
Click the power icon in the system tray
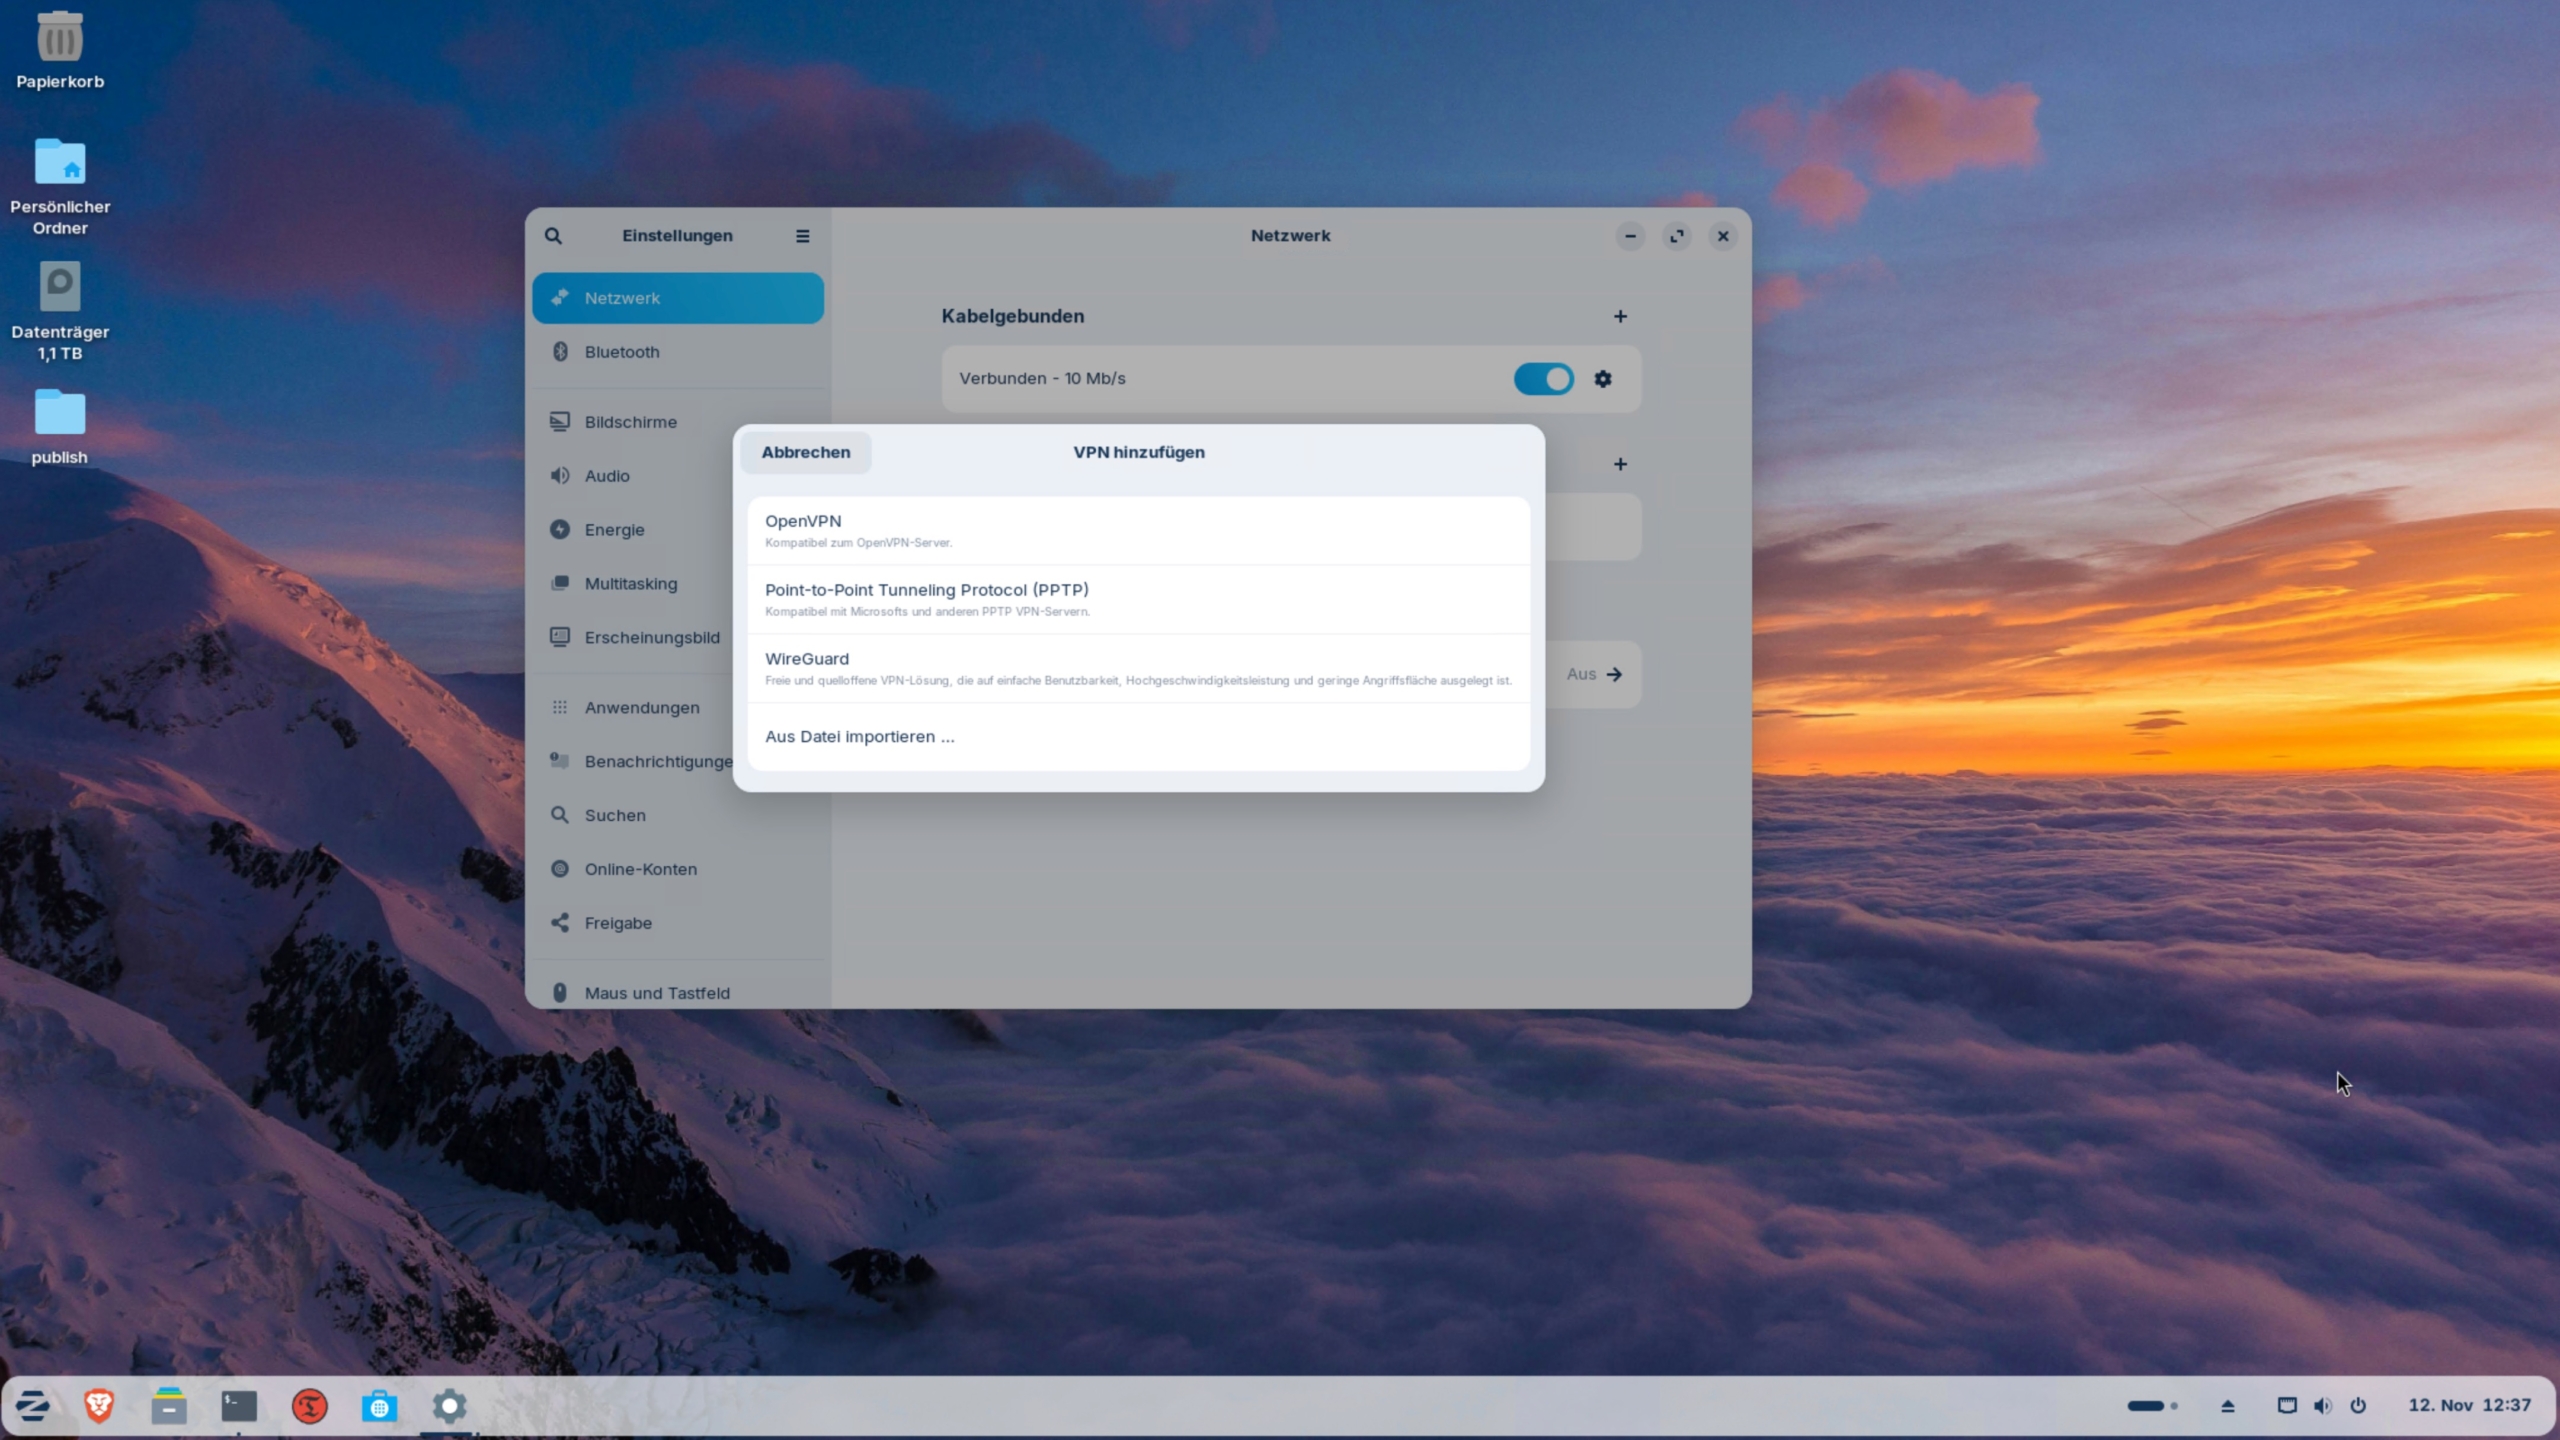pos(2358,1405)
